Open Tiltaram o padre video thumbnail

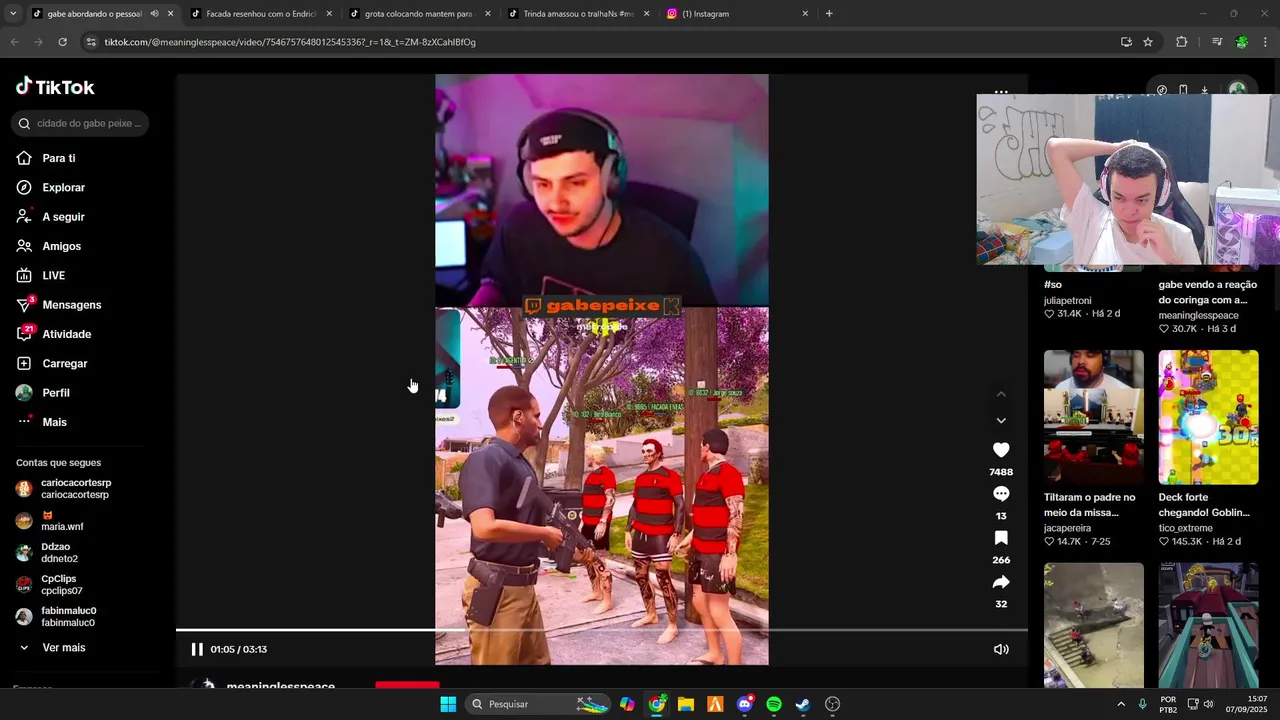1094,417
